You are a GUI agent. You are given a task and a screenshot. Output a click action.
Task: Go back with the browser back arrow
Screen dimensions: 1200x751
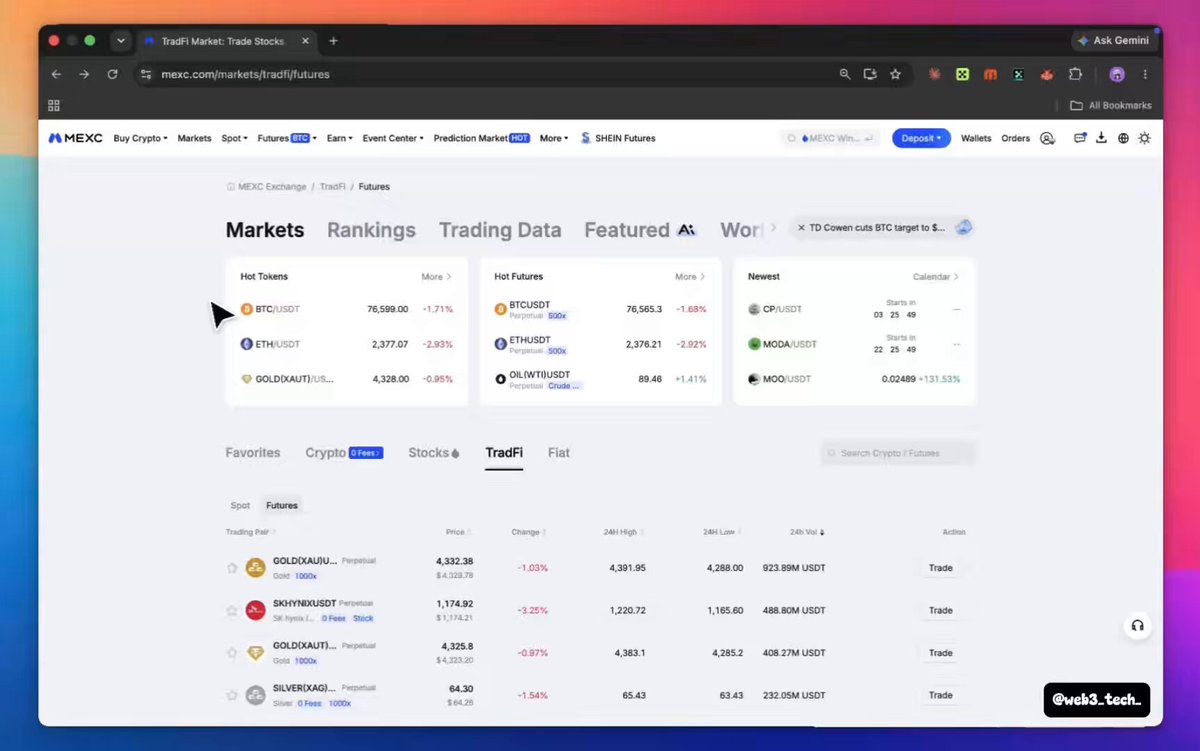tap(56, 74)
